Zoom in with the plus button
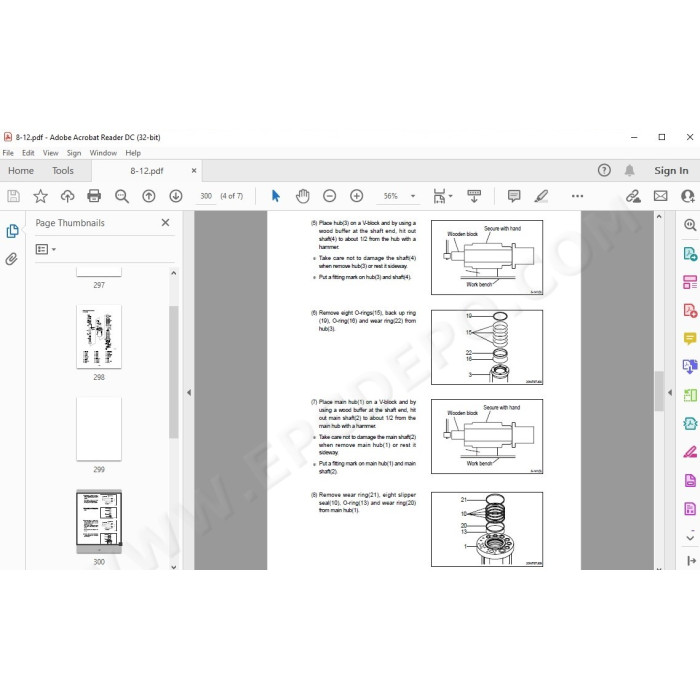The height and width of the screenshot is (700, 700). click(356, 196)
